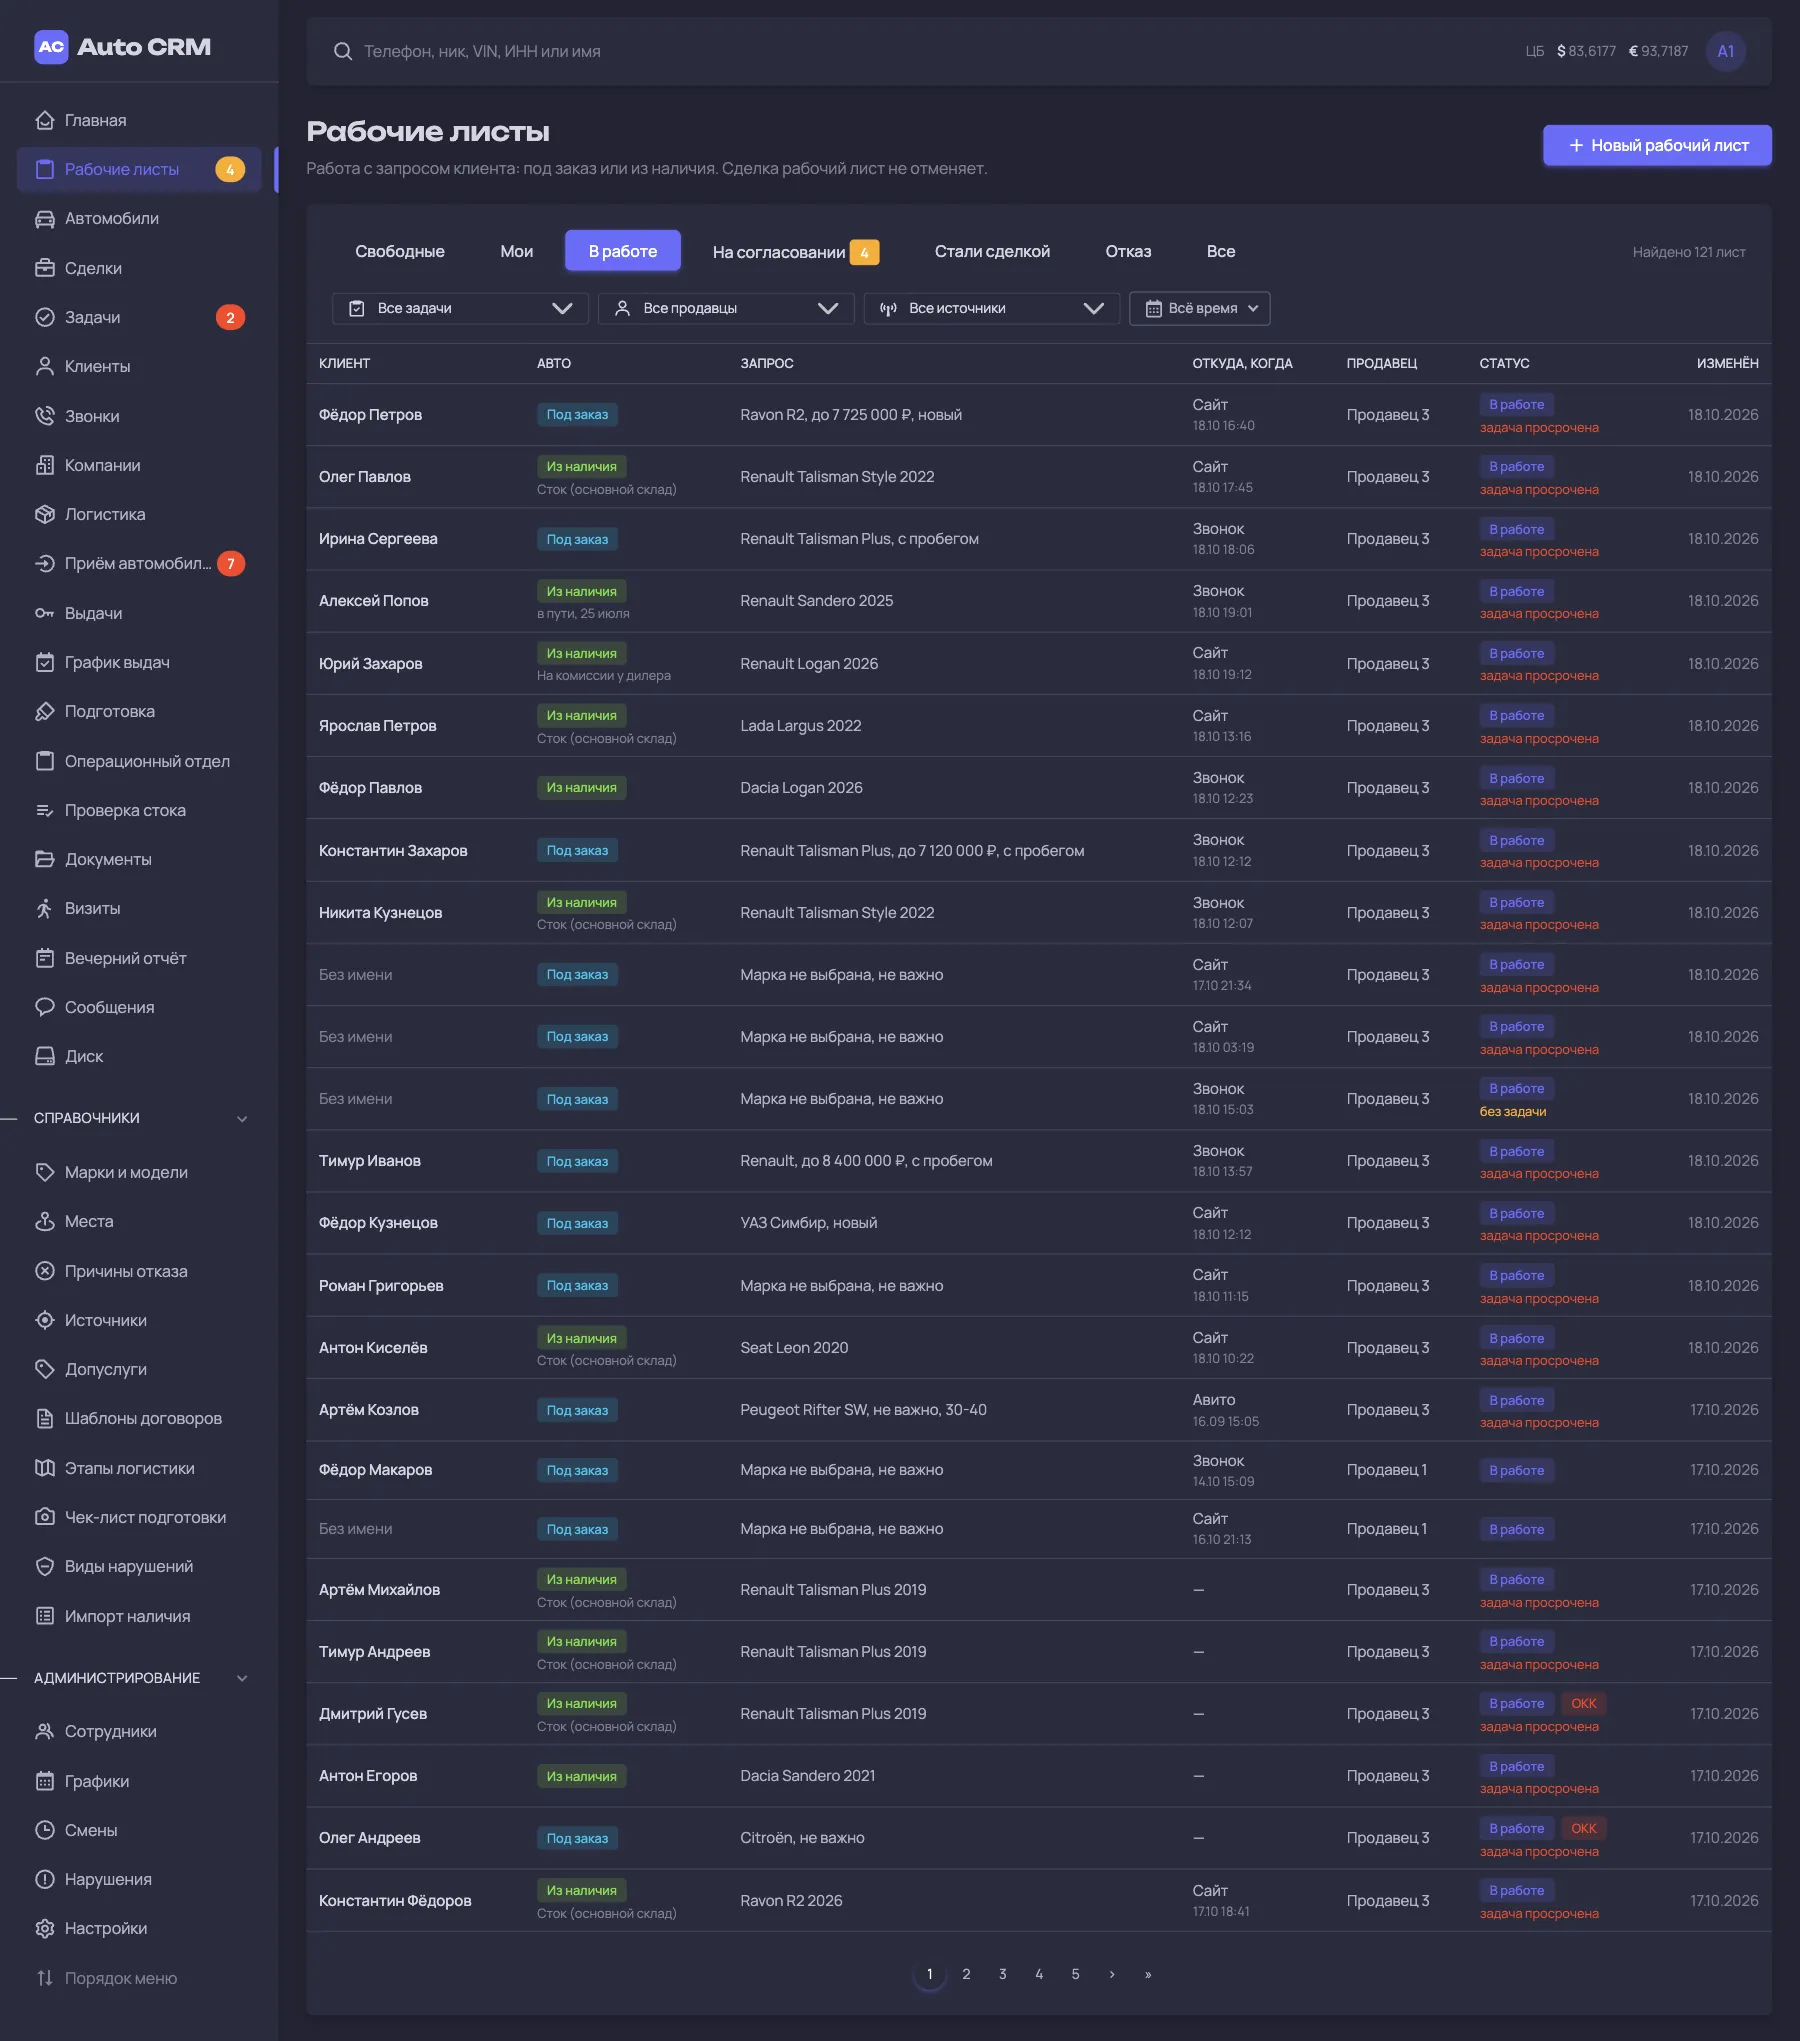Go to page 2 of results
This screenshot has width=1800, height=2041.
[966, 1974]
